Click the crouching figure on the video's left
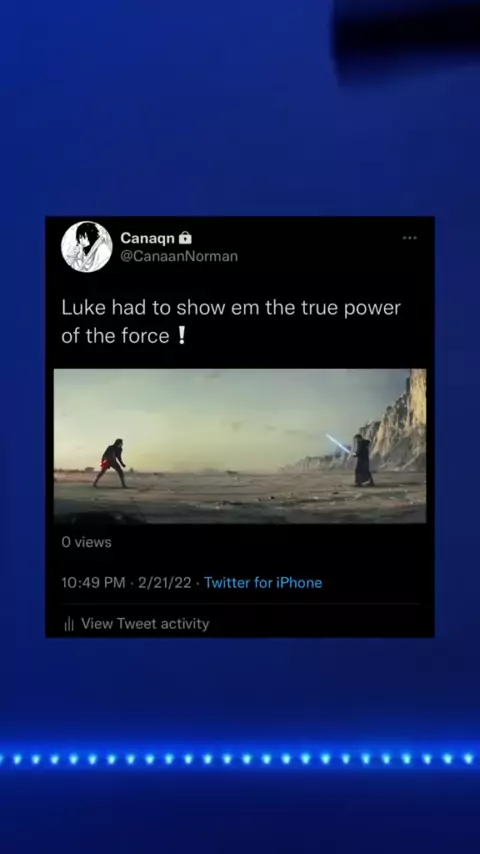480x854 pixels. pos(110,463)
